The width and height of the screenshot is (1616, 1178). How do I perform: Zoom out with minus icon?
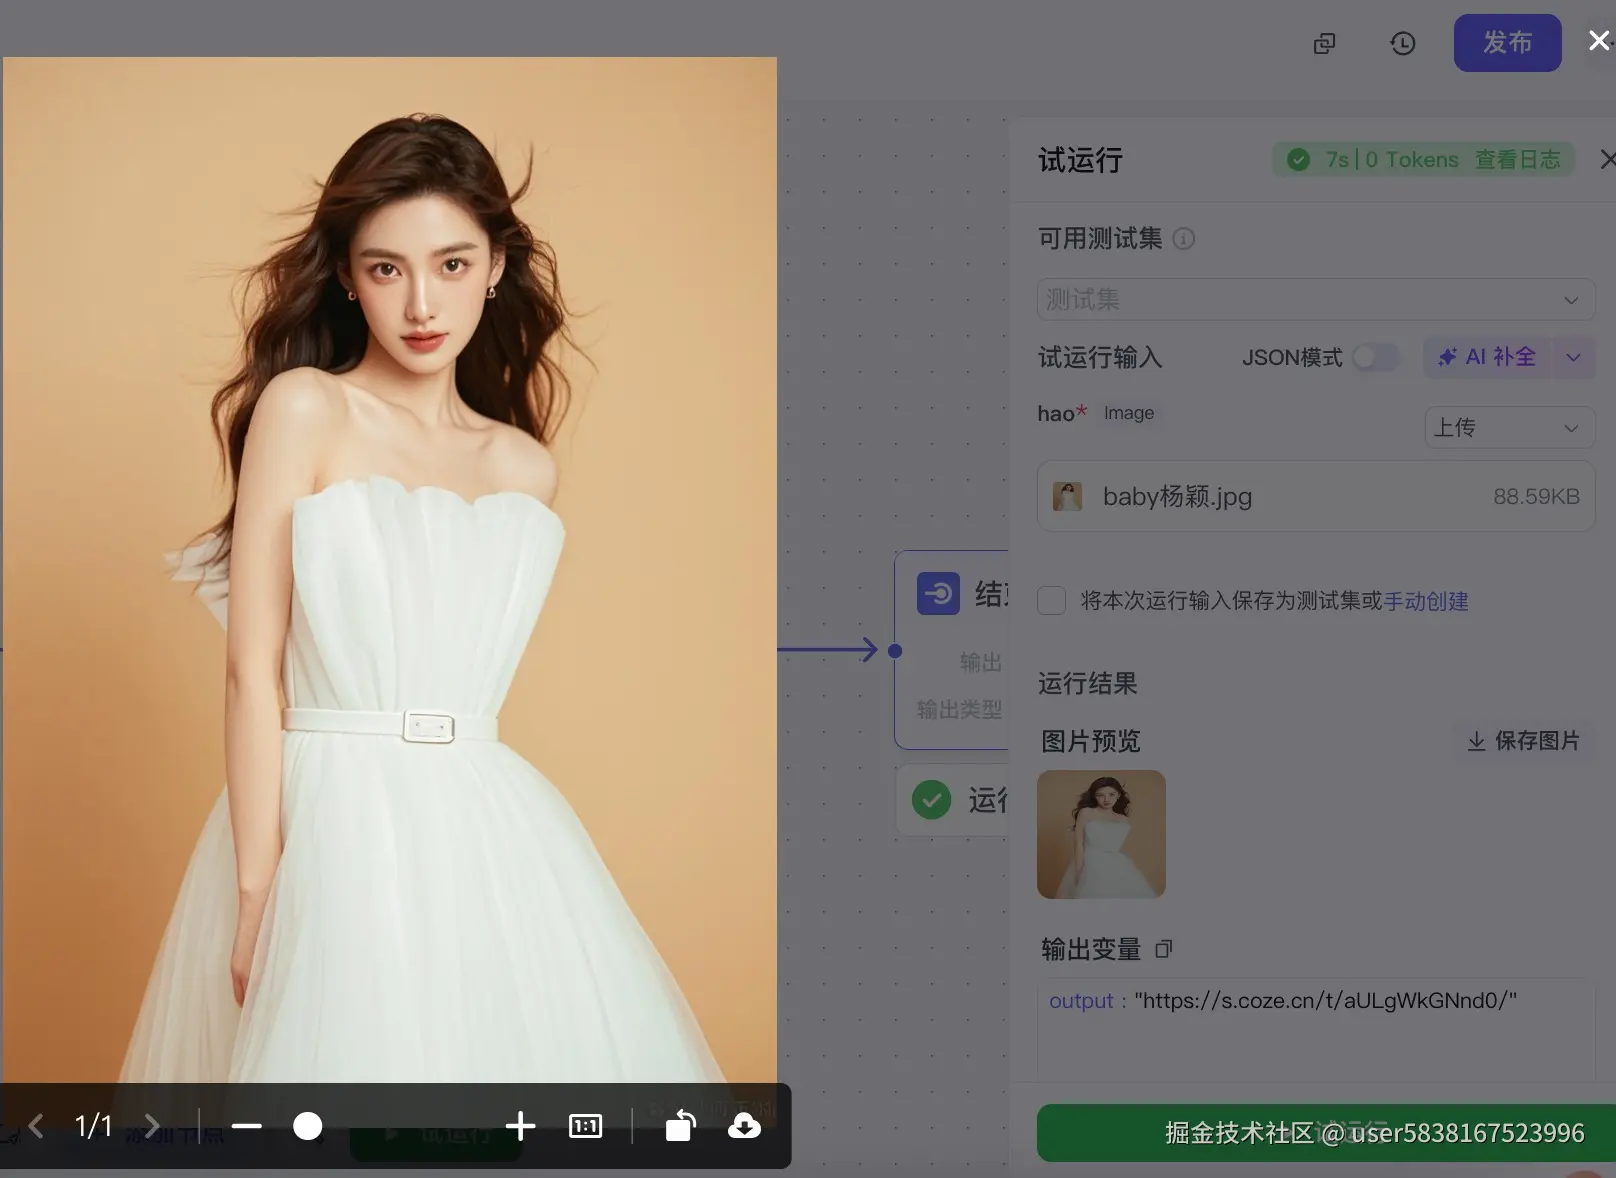246,1127
